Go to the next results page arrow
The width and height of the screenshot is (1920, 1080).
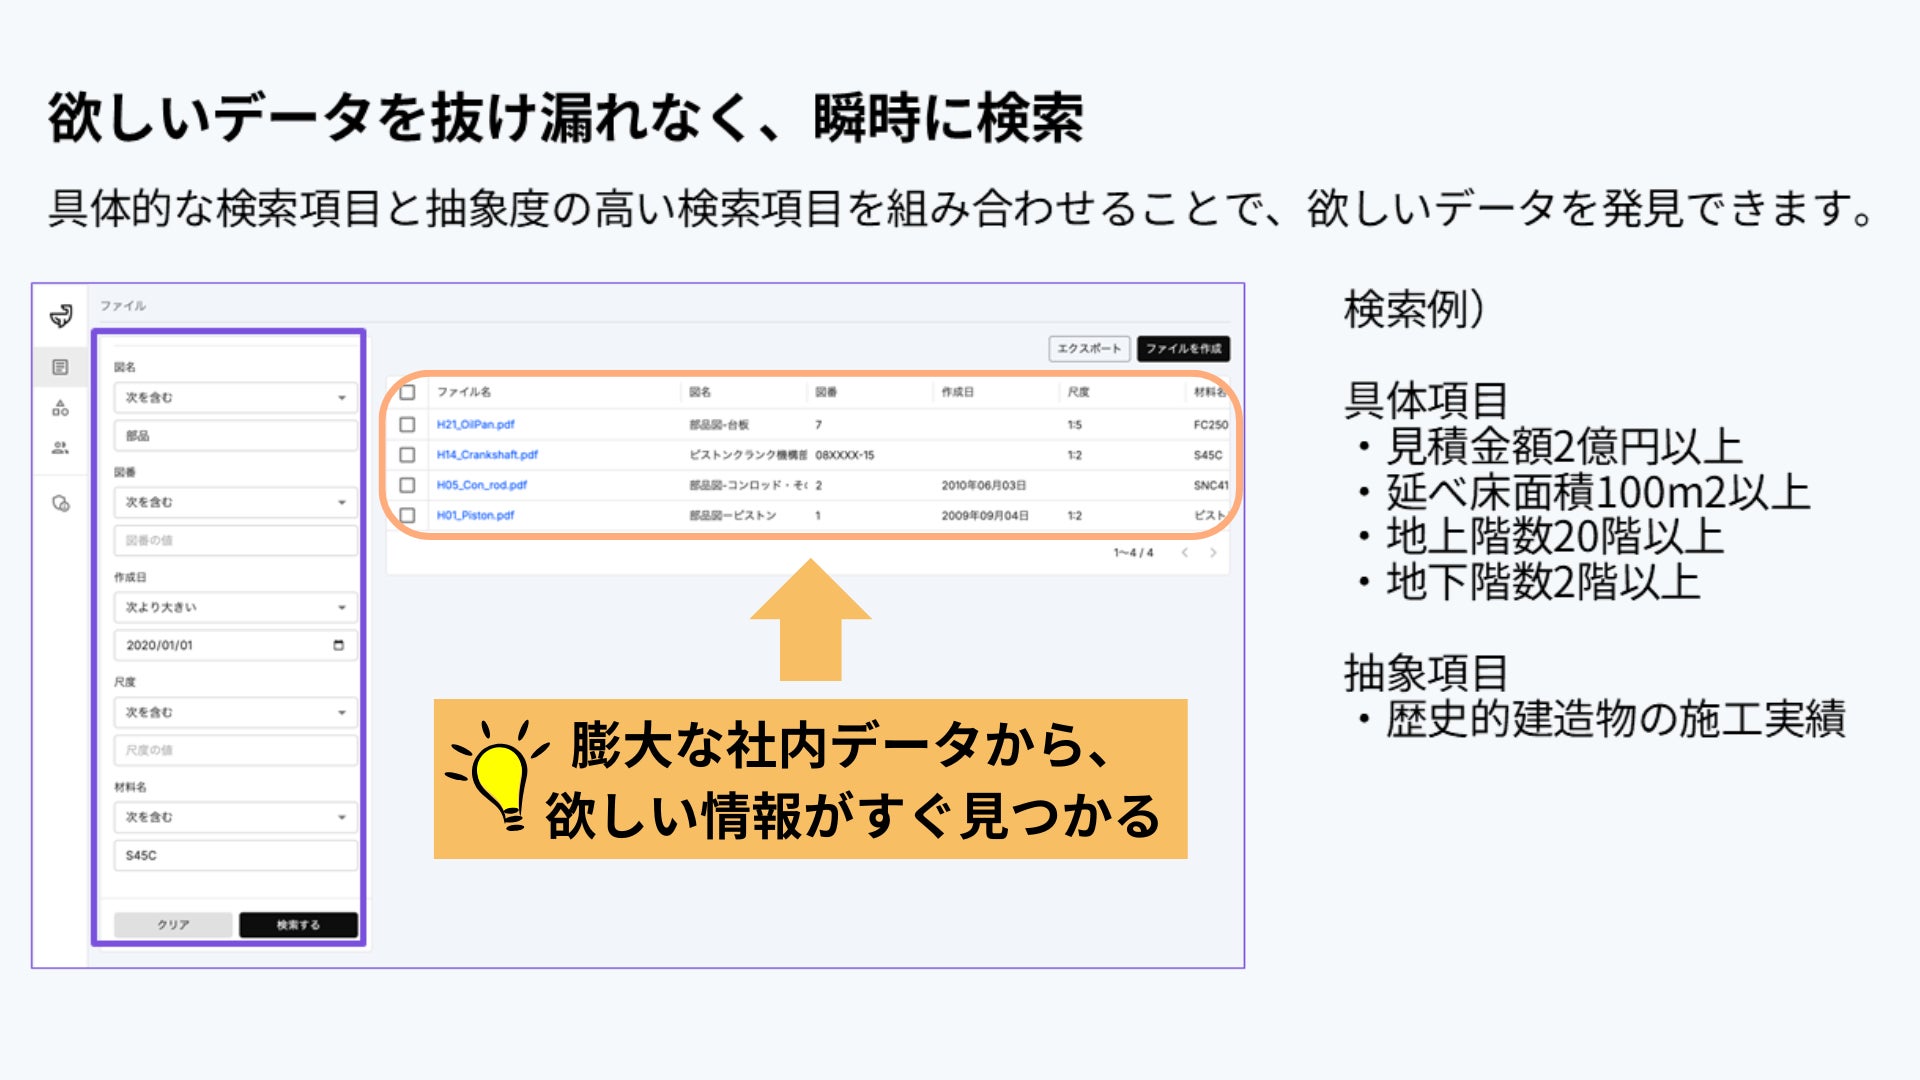tap(1213, 552)
